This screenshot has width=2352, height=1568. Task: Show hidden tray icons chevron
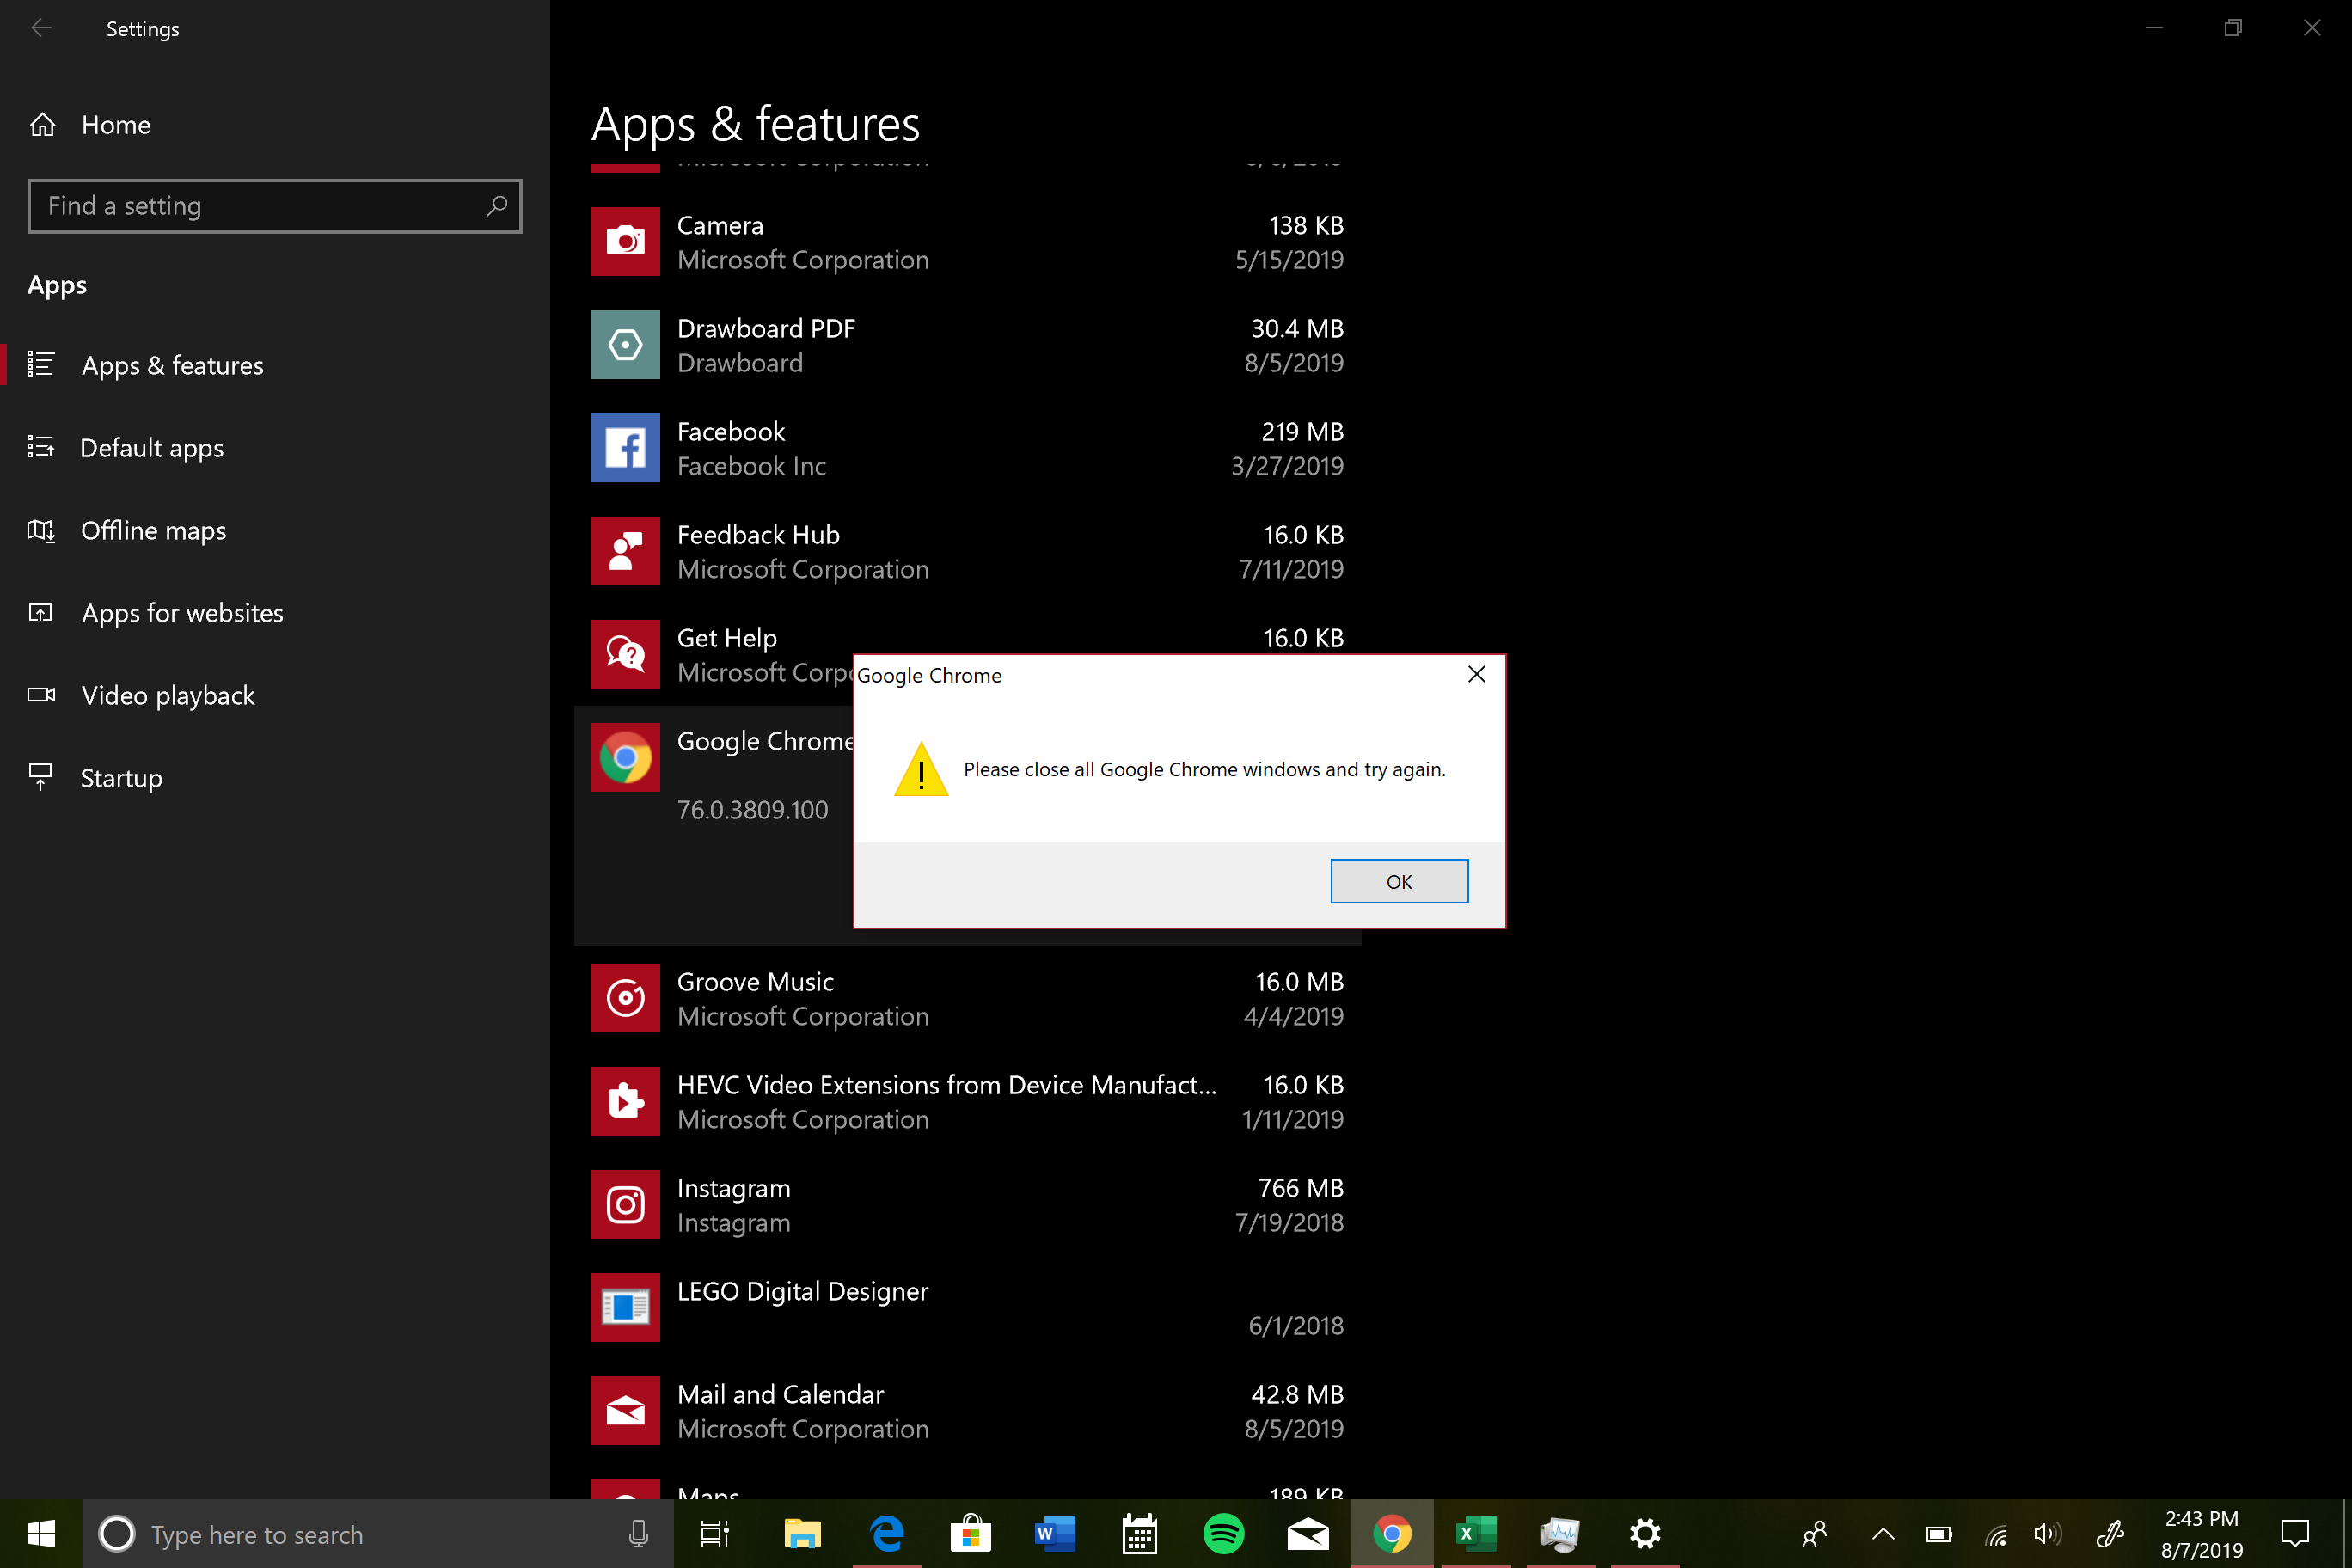click(1883, 1533)
